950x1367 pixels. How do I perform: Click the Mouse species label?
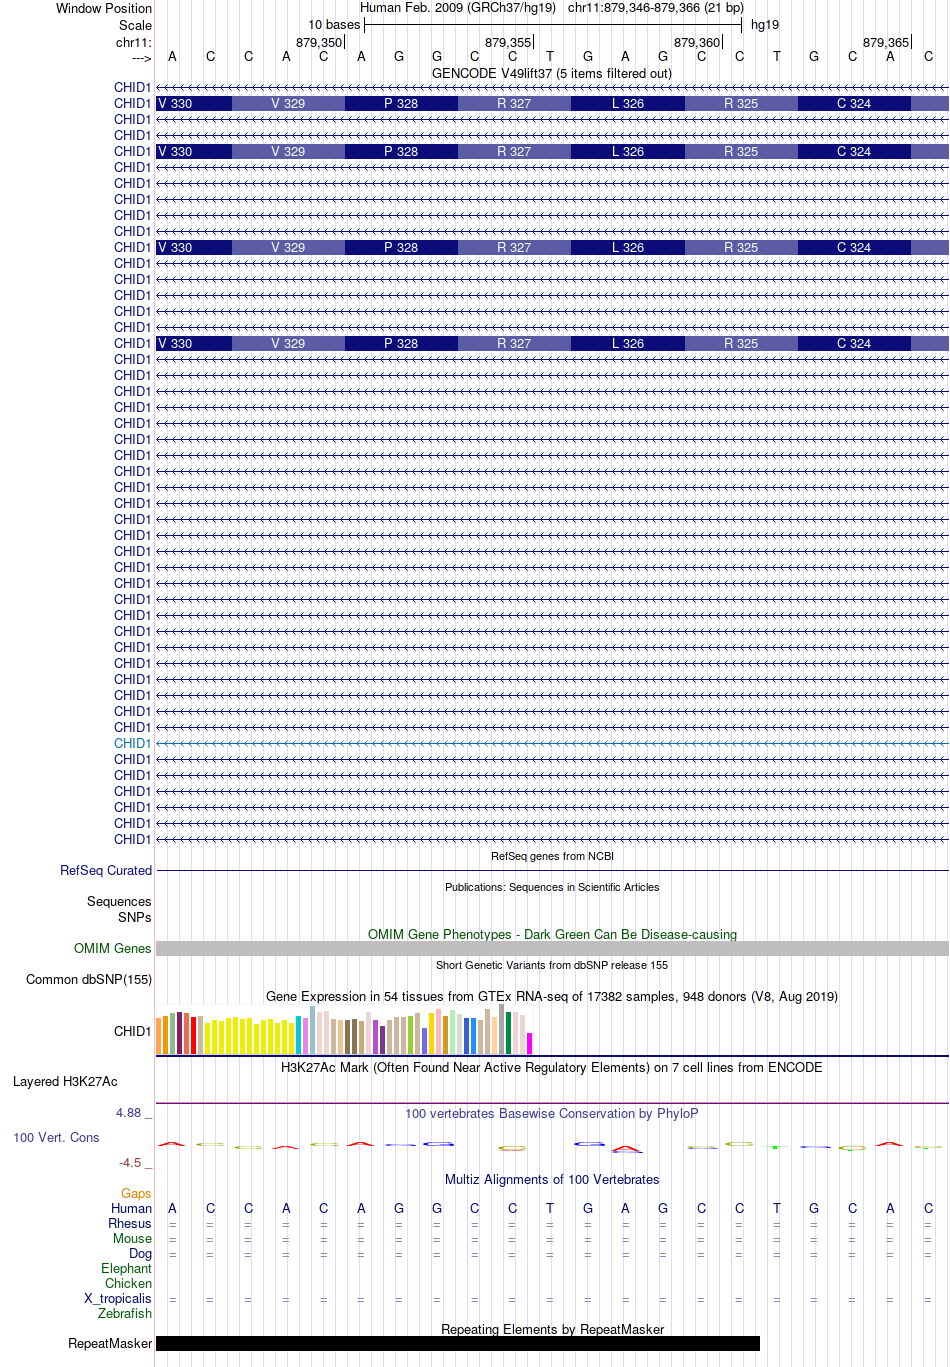(132, 1239)
